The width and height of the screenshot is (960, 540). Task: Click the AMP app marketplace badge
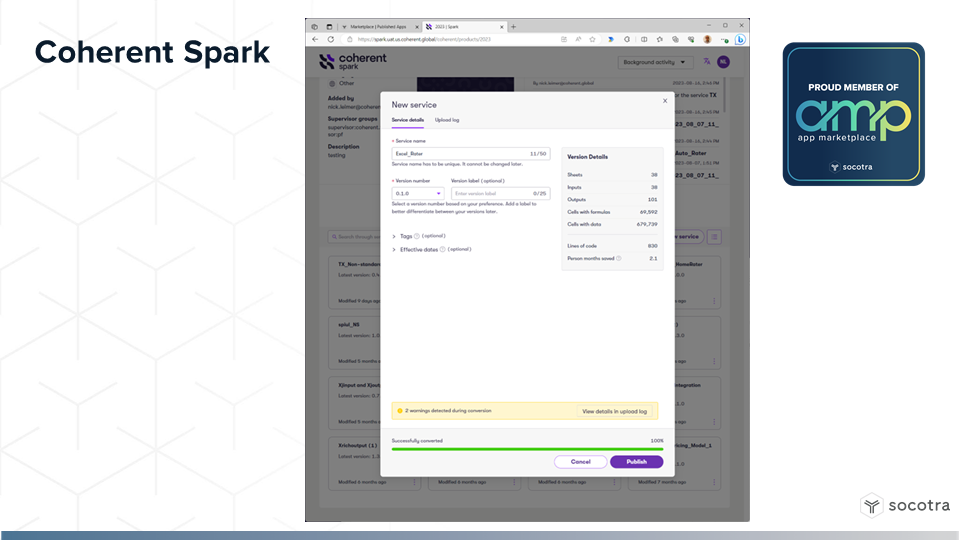coord(853,114)
